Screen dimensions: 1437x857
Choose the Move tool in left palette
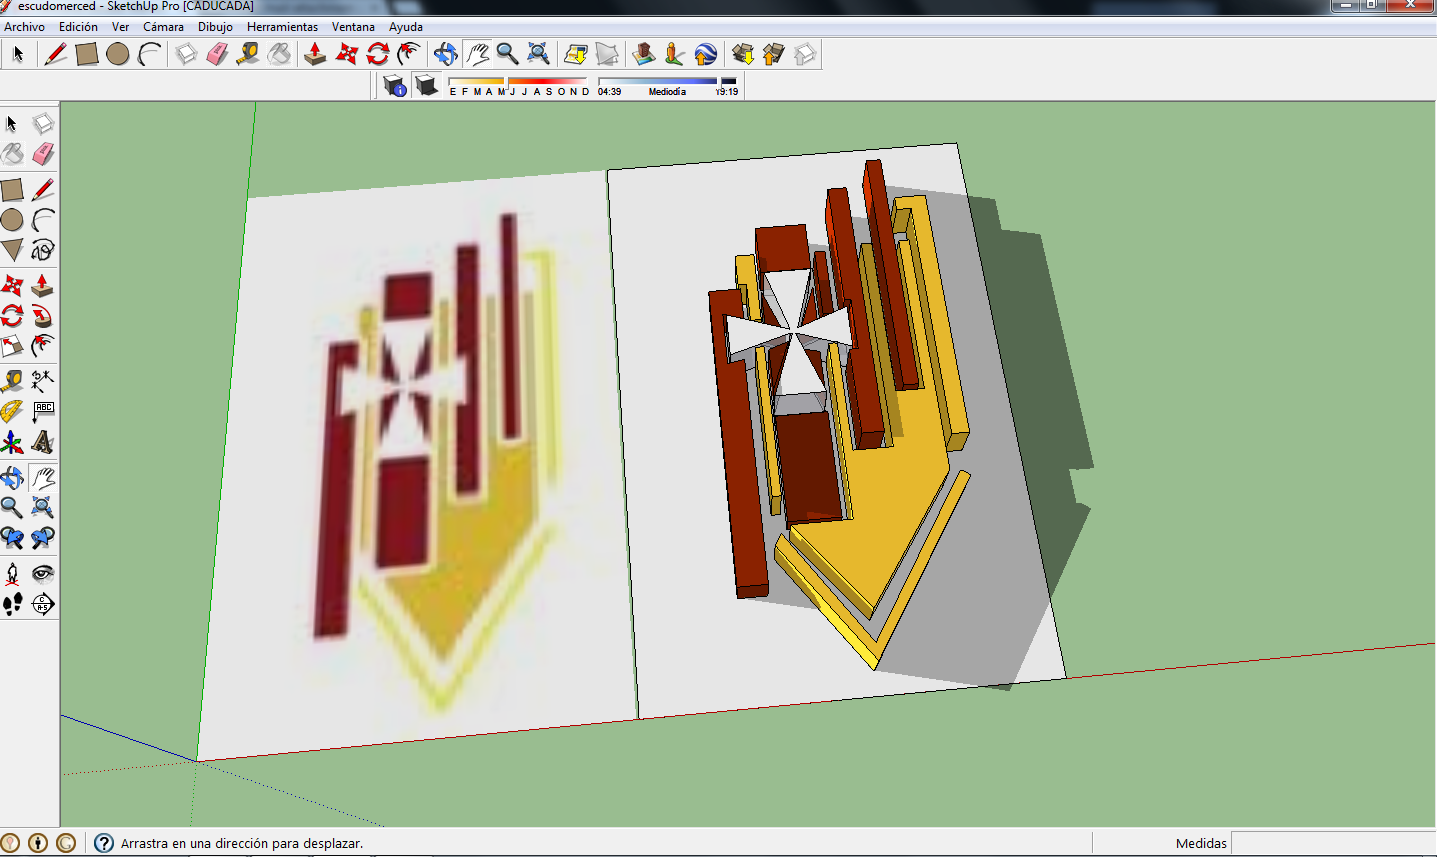[12, 287]
